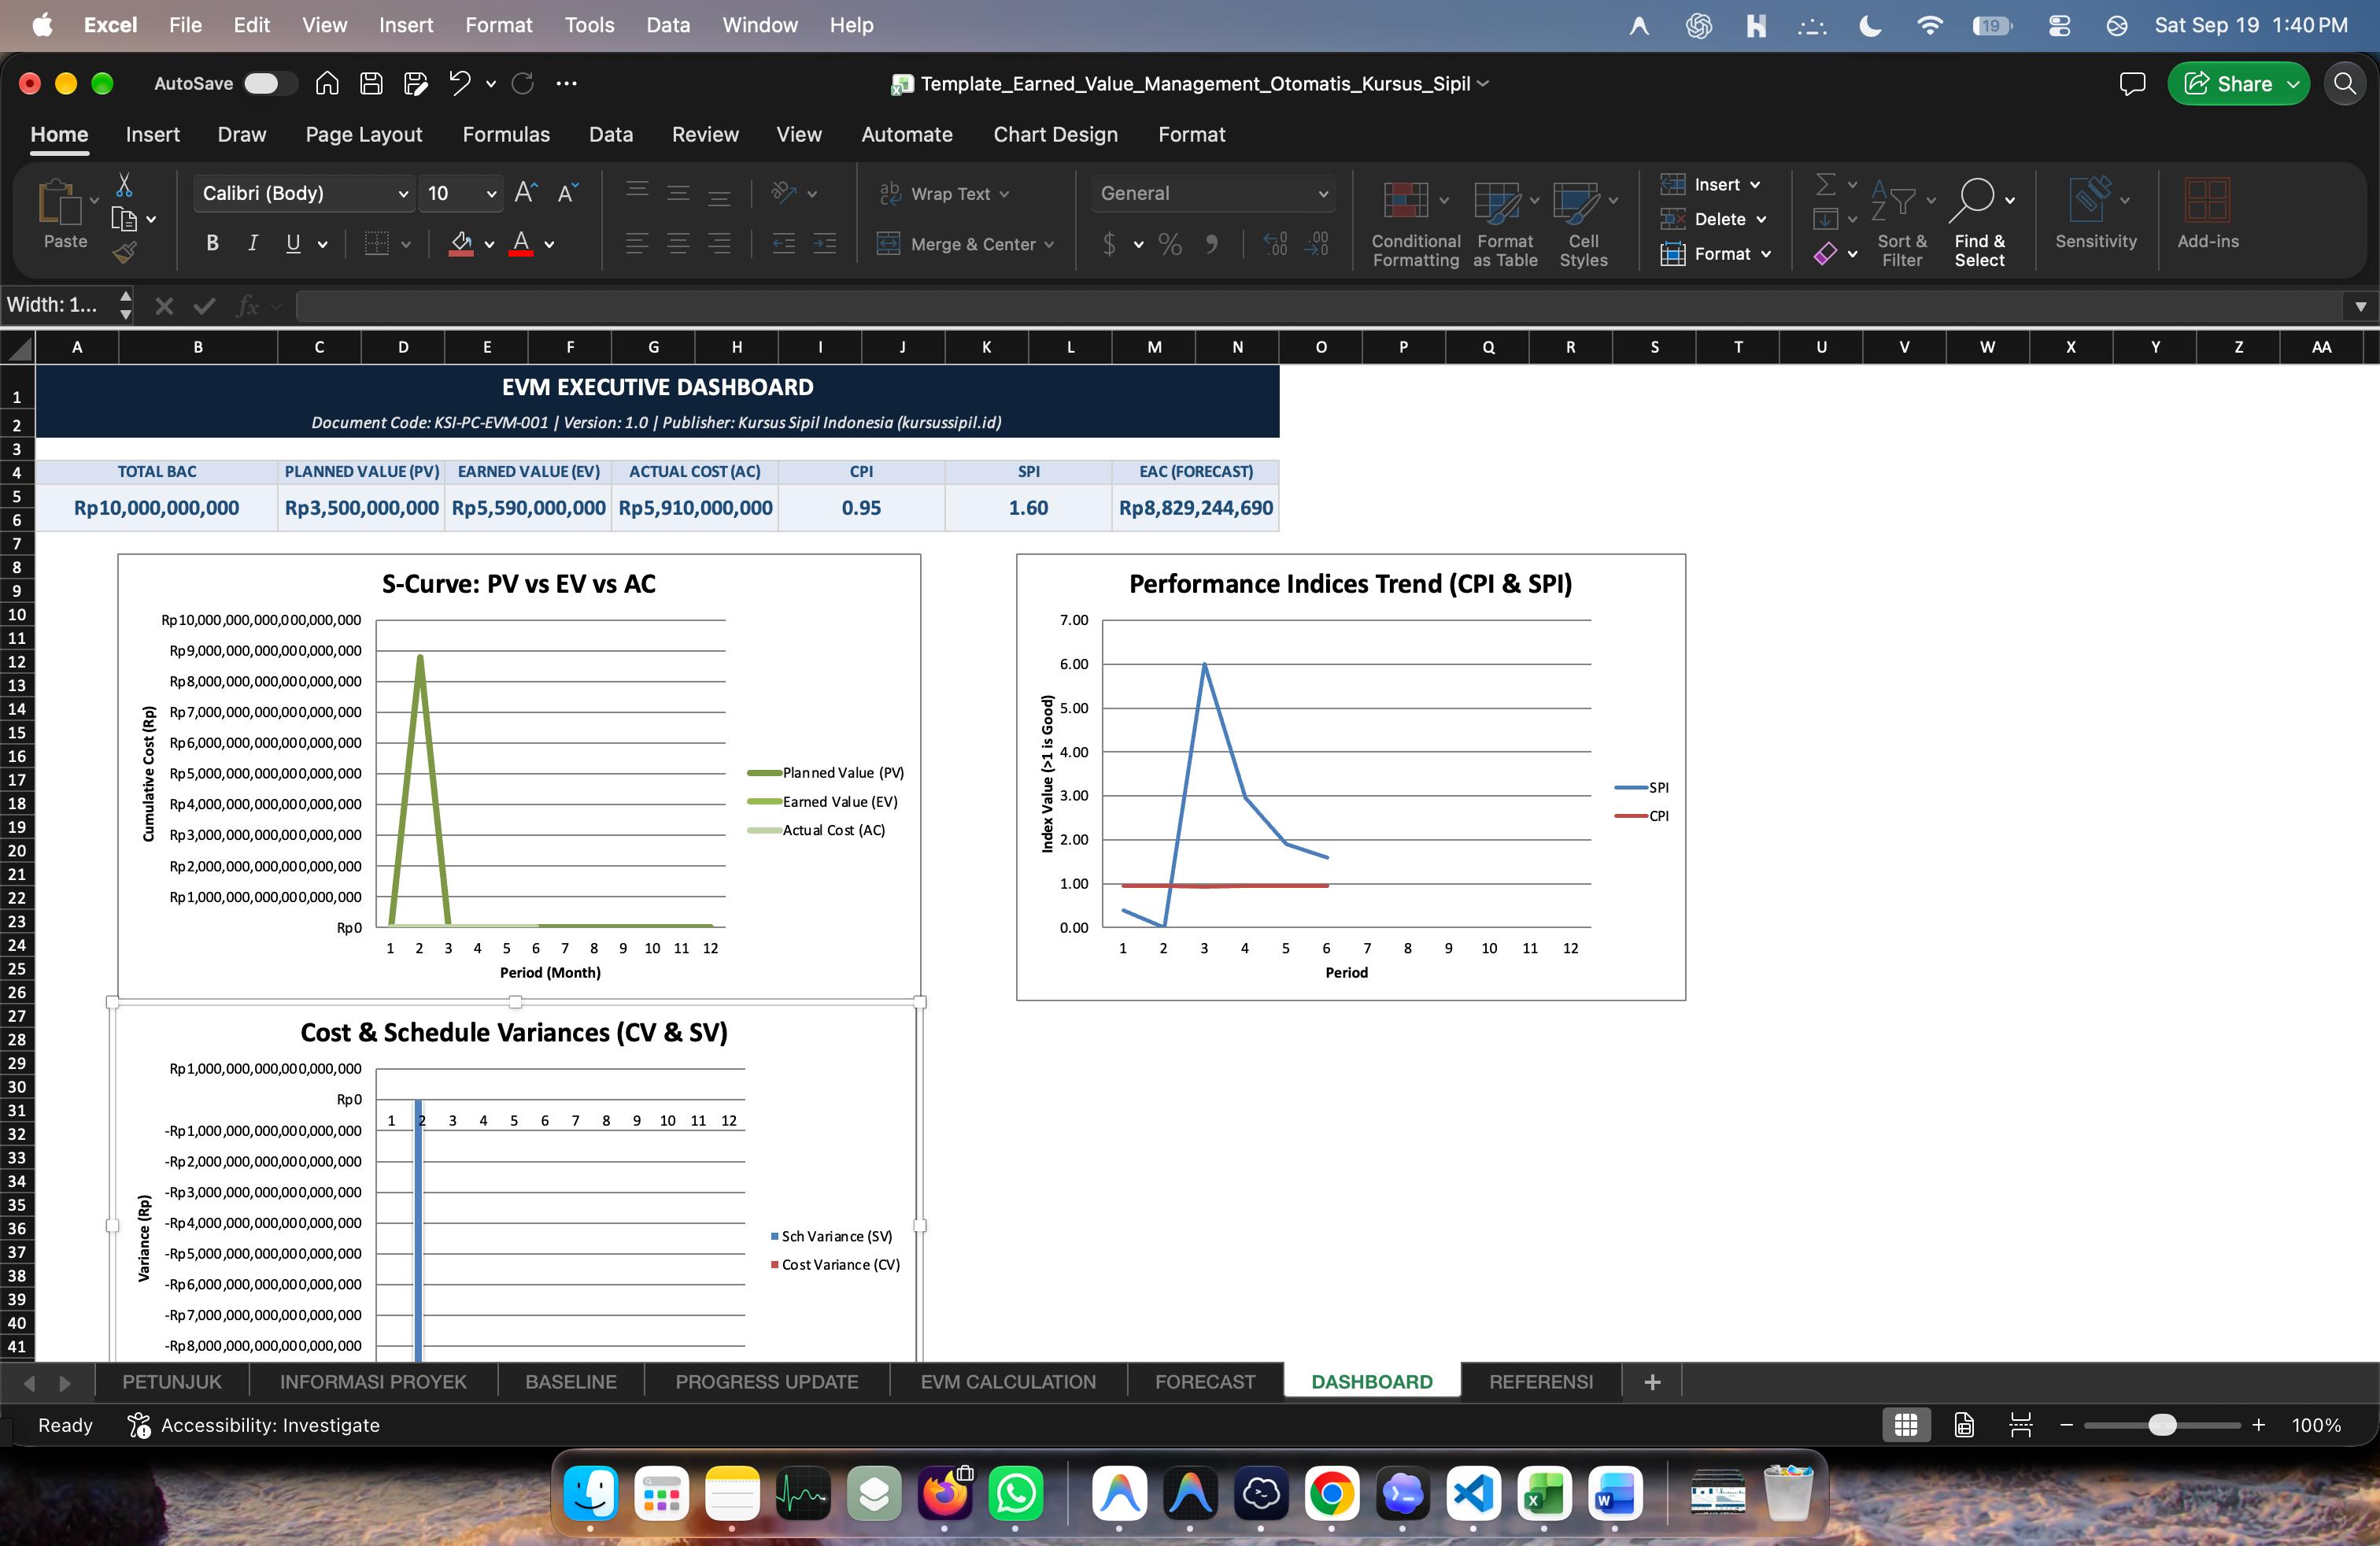The image size is (2380, 1546).
Task: Open the Delete cells dropdown
Action: coord(1761,219)
